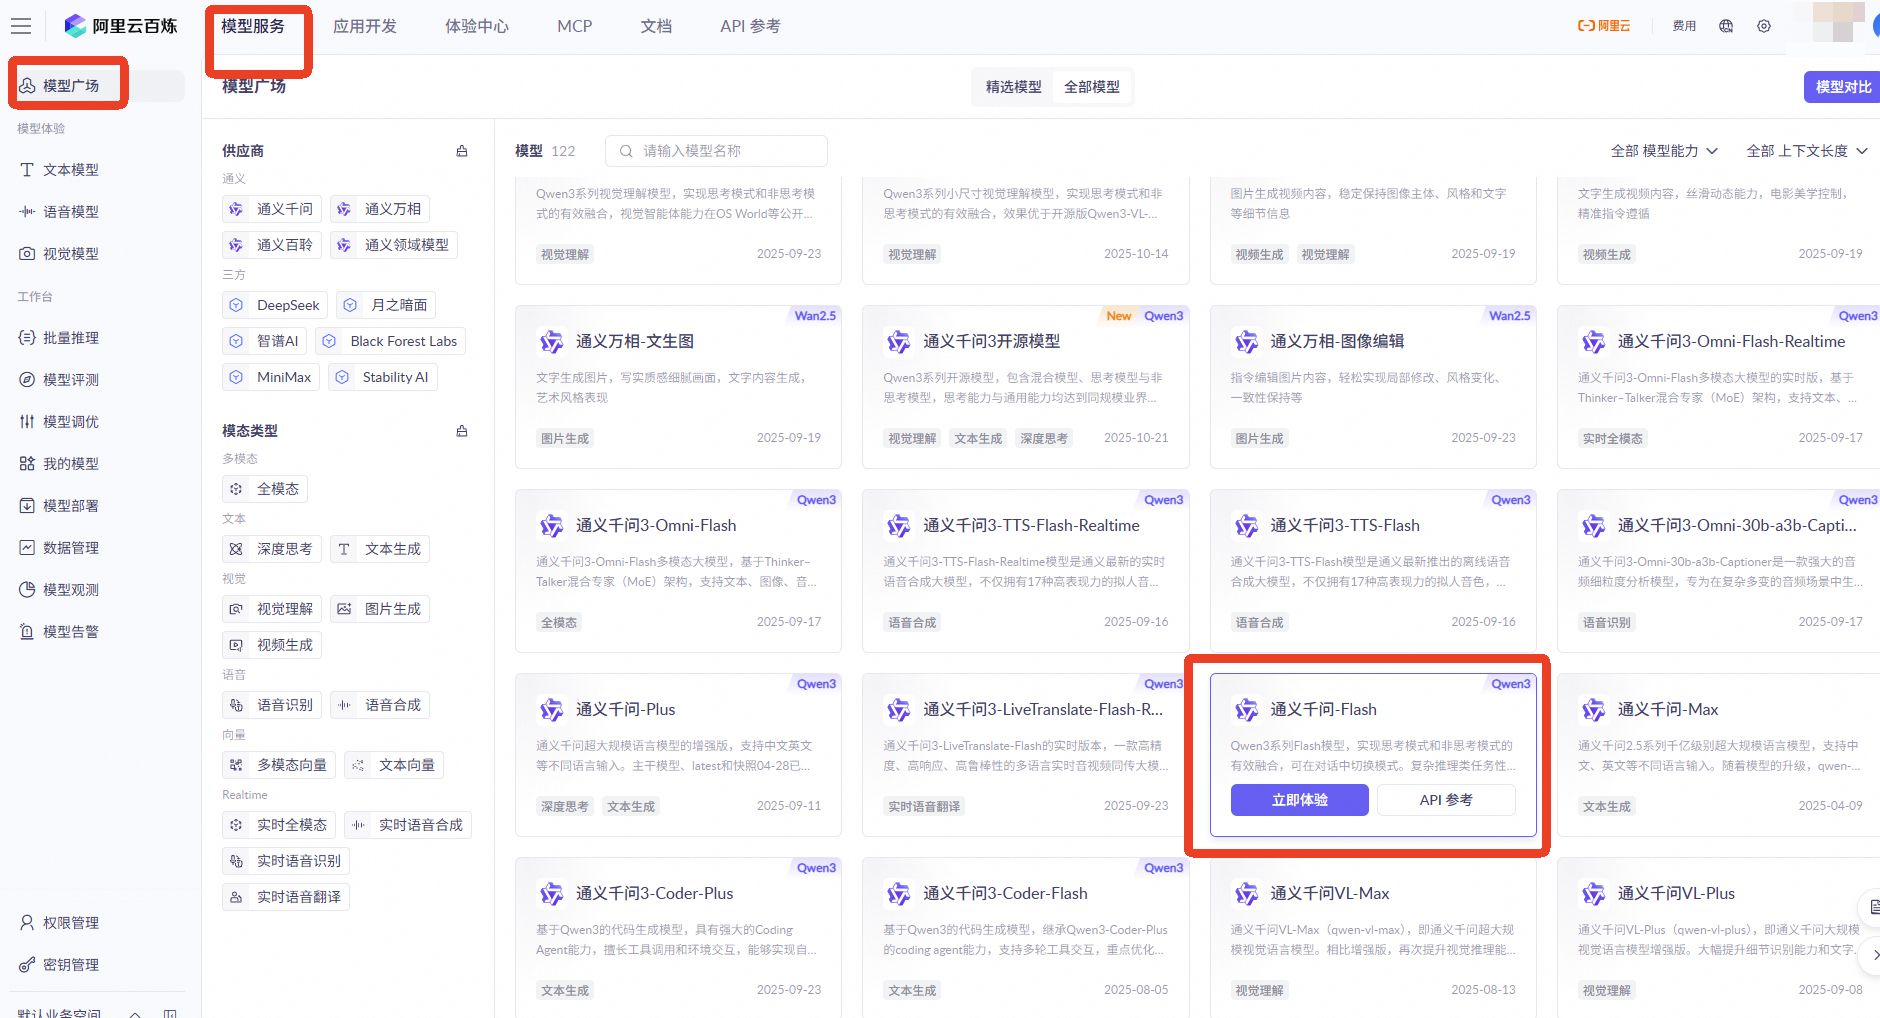The width and height of the screenshot is (1880, 1018).
Task: Toggle the MiniMax provider filter
Action: (x=271, y=377)
